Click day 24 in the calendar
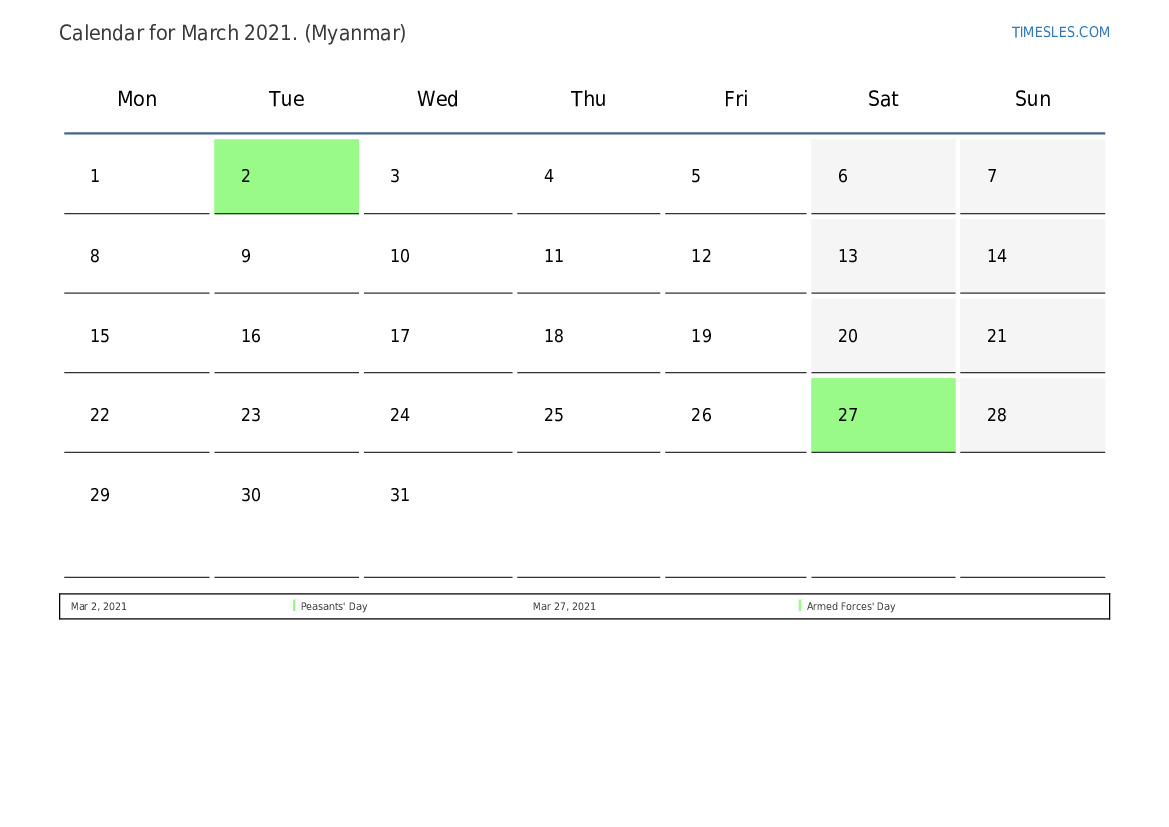 pos(438,415)
